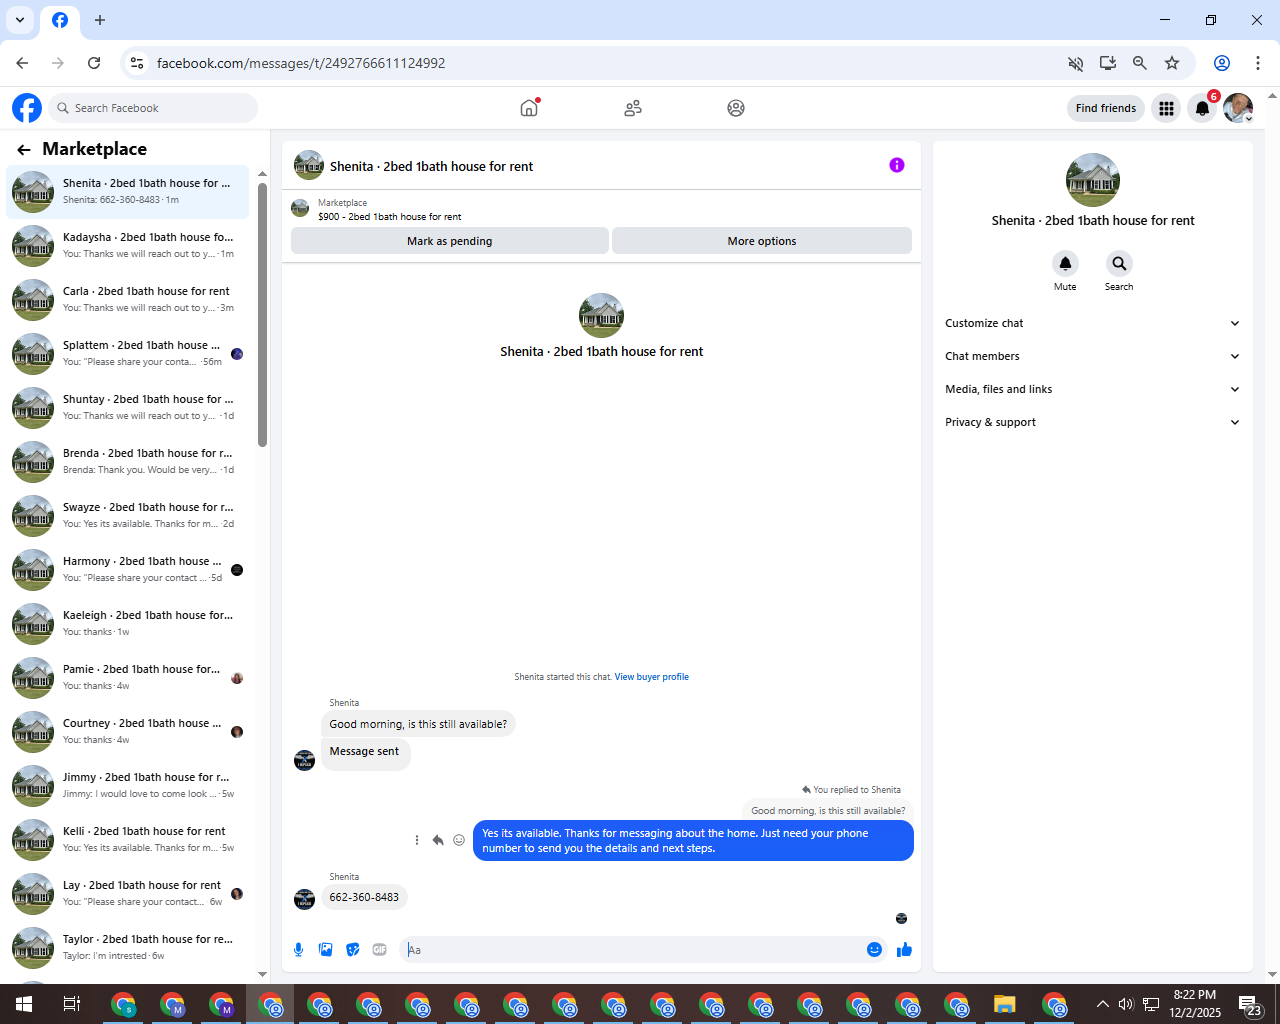This screenshot has height=1024, width=1280.
Task: Open Windows notification center
Action: 1250,1004
